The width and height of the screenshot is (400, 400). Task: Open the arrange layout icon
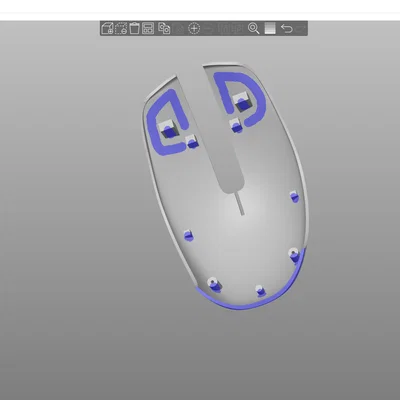pyautogui.click(x=148, y=28)
